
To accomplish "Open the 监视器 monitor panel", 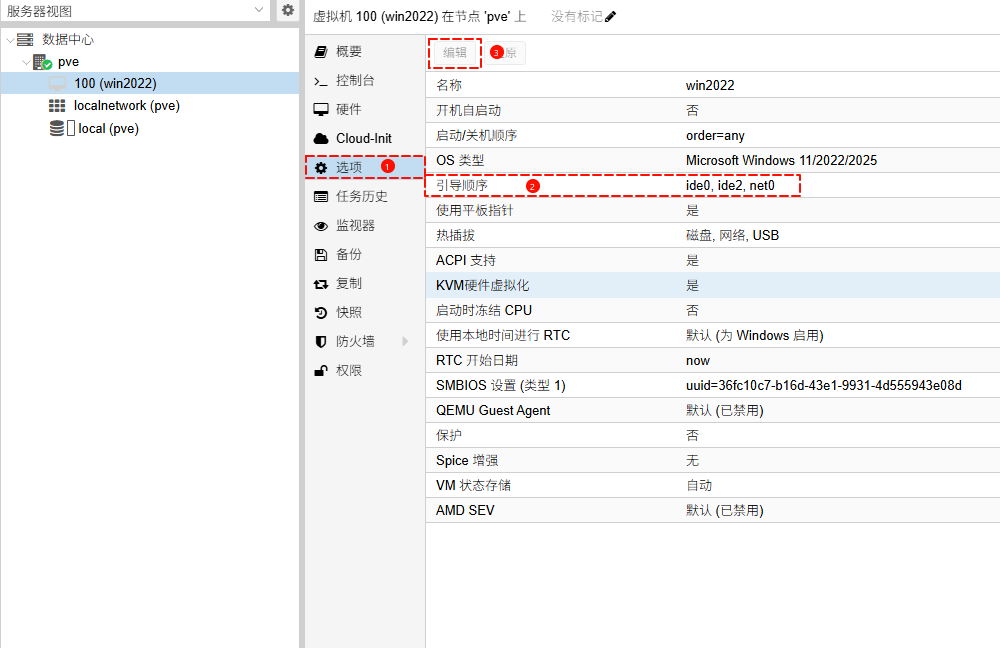I will (355, 225).
